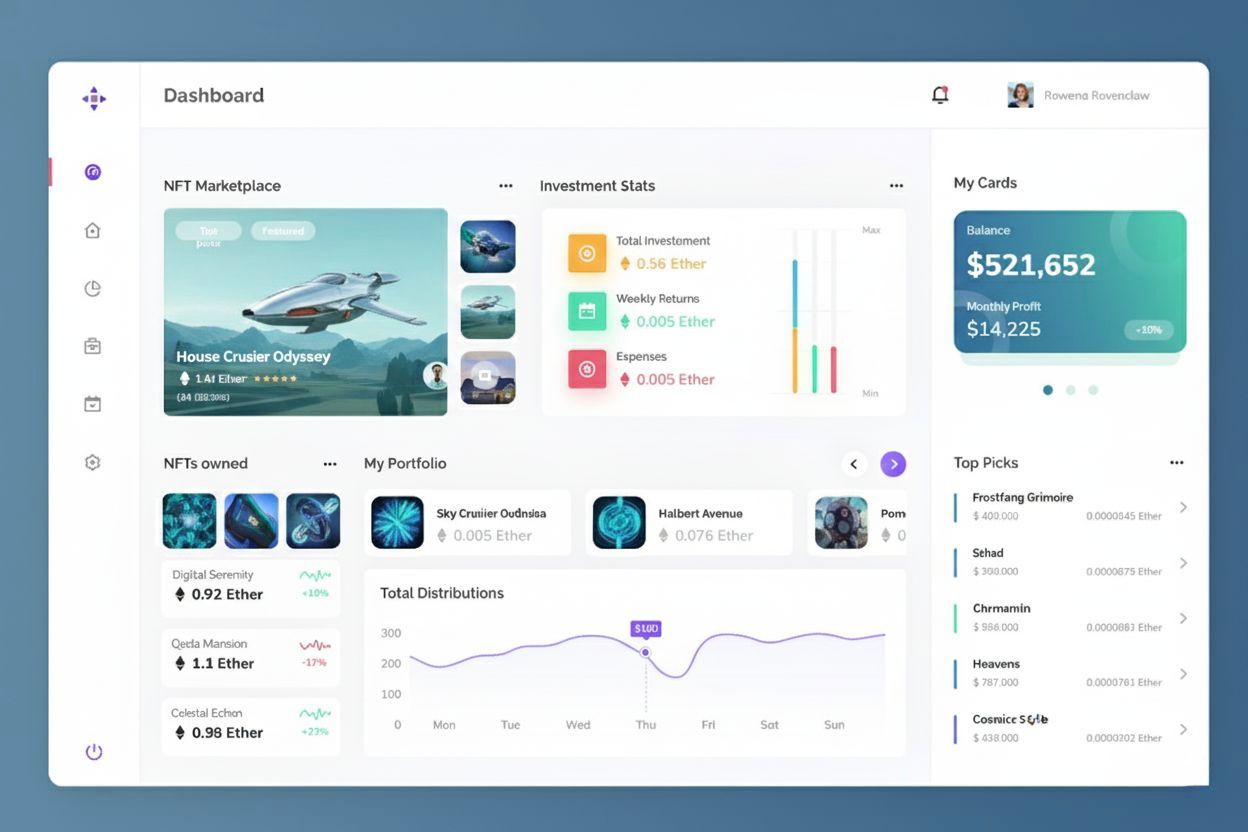
Task: Select the pie chart sidebar icon
Action: click(93, 289)
